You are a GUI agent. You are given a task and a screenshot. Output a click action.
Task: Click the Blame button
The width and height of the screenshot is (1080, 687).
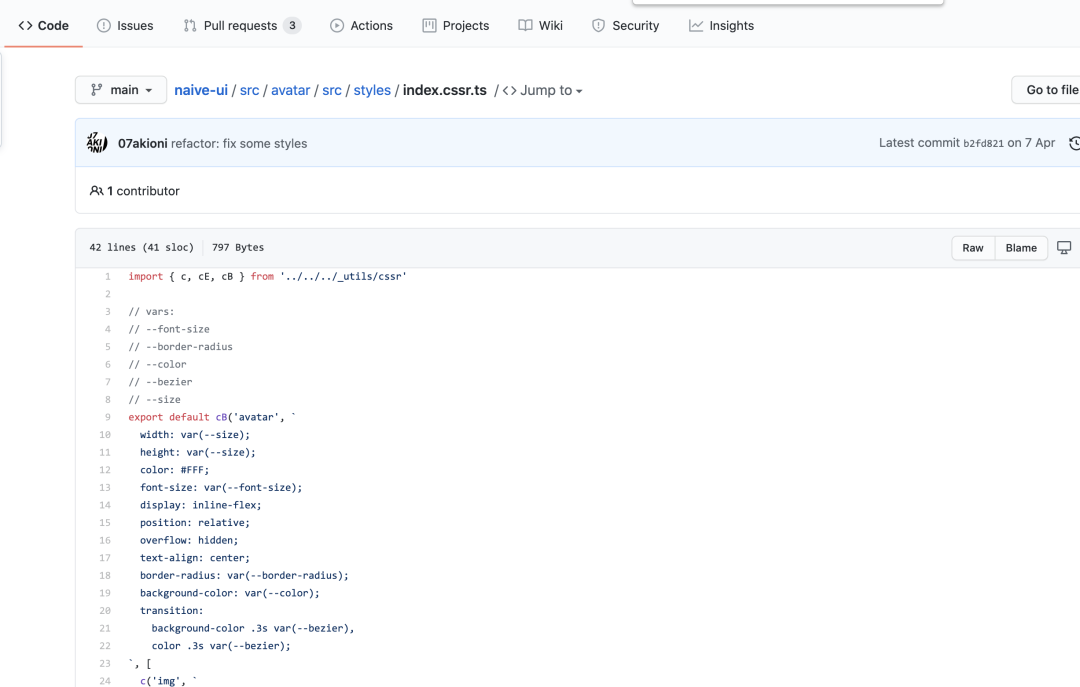pos(1021,248)
